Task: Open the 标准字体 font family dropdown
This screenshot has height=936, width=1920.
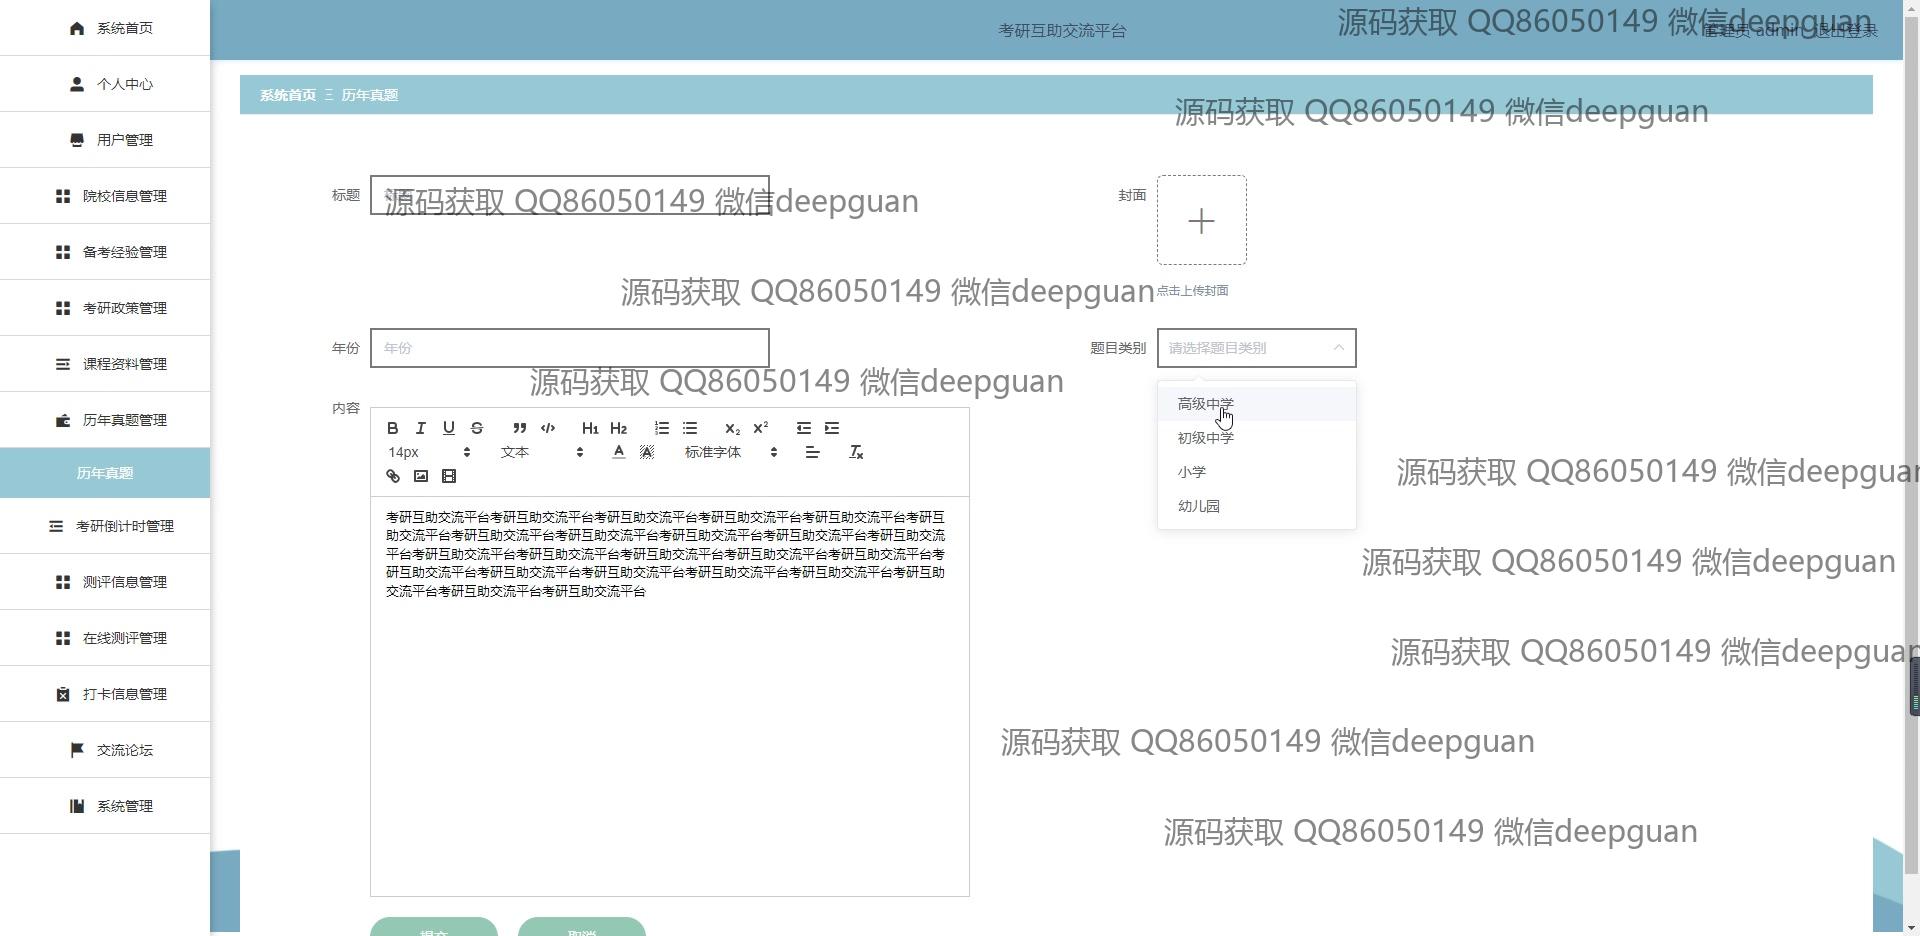Action: tap(730, 452)
